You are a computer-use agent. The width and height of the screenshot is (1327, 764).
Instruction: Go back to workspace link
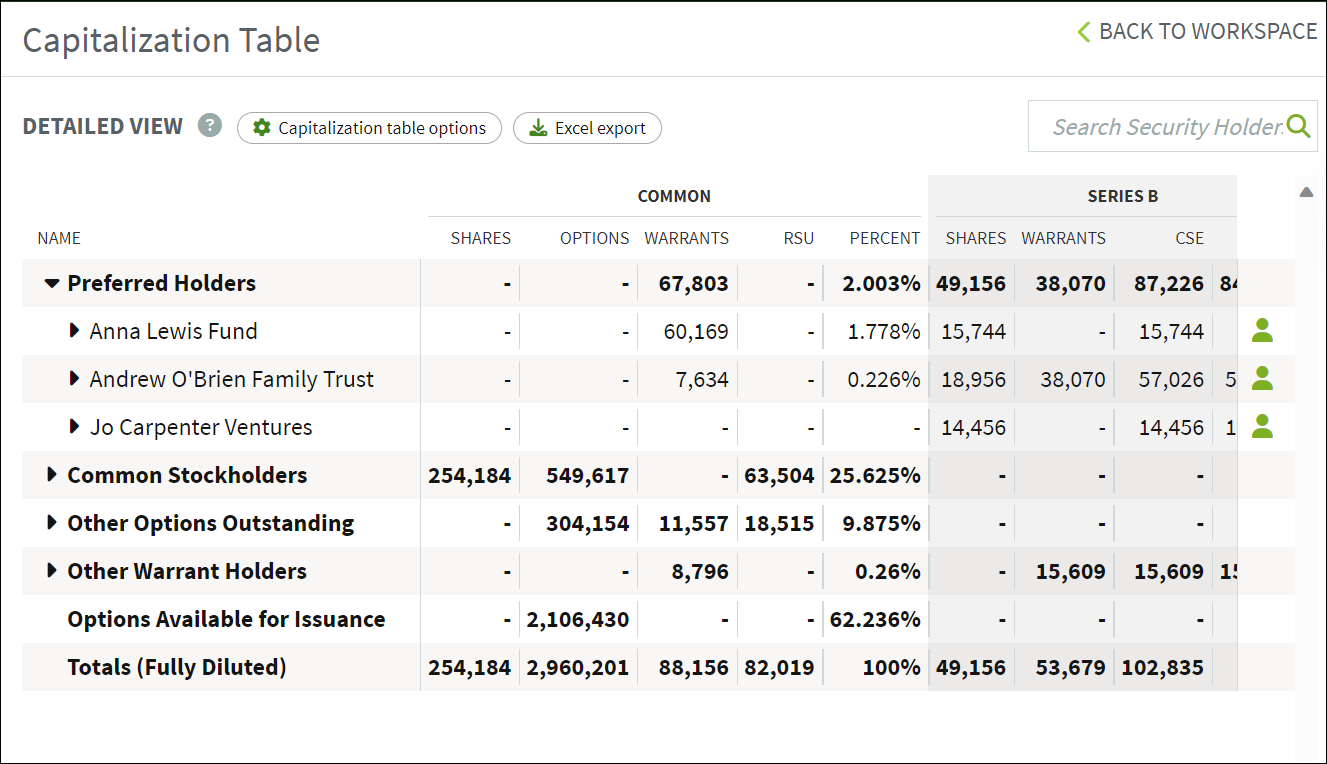coord(1197,32)
